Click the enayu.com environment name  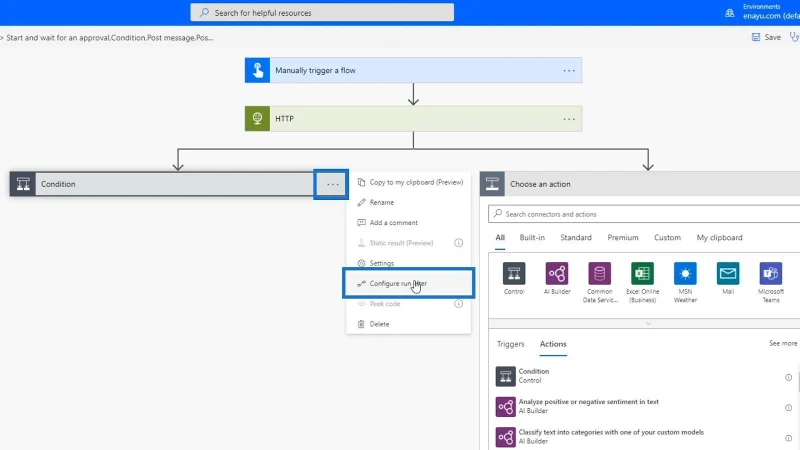point(771,16)
